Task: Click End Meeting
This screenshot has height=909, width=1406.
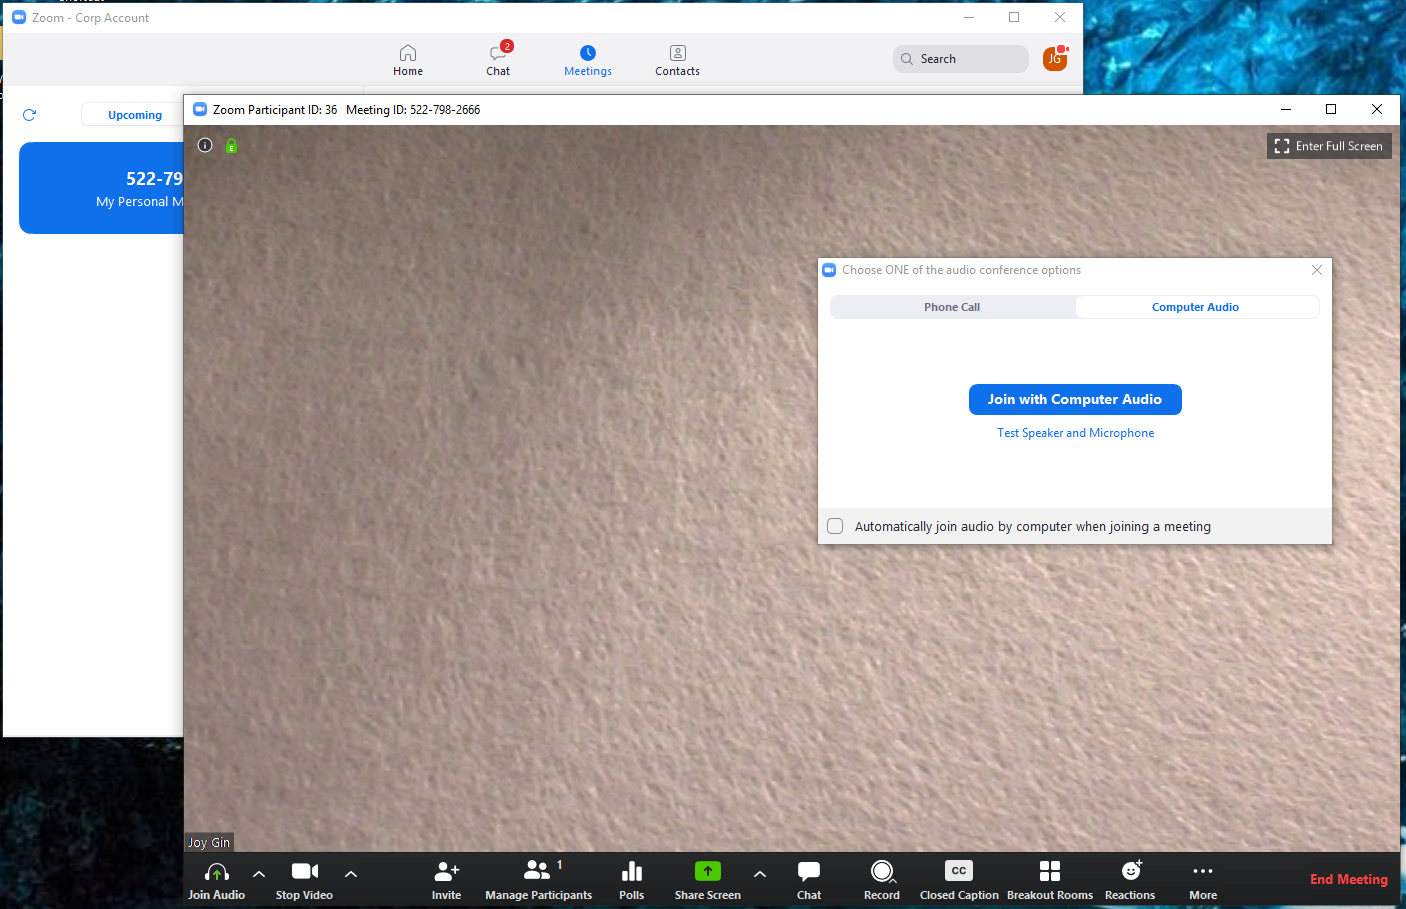Action: (1348, 879)
